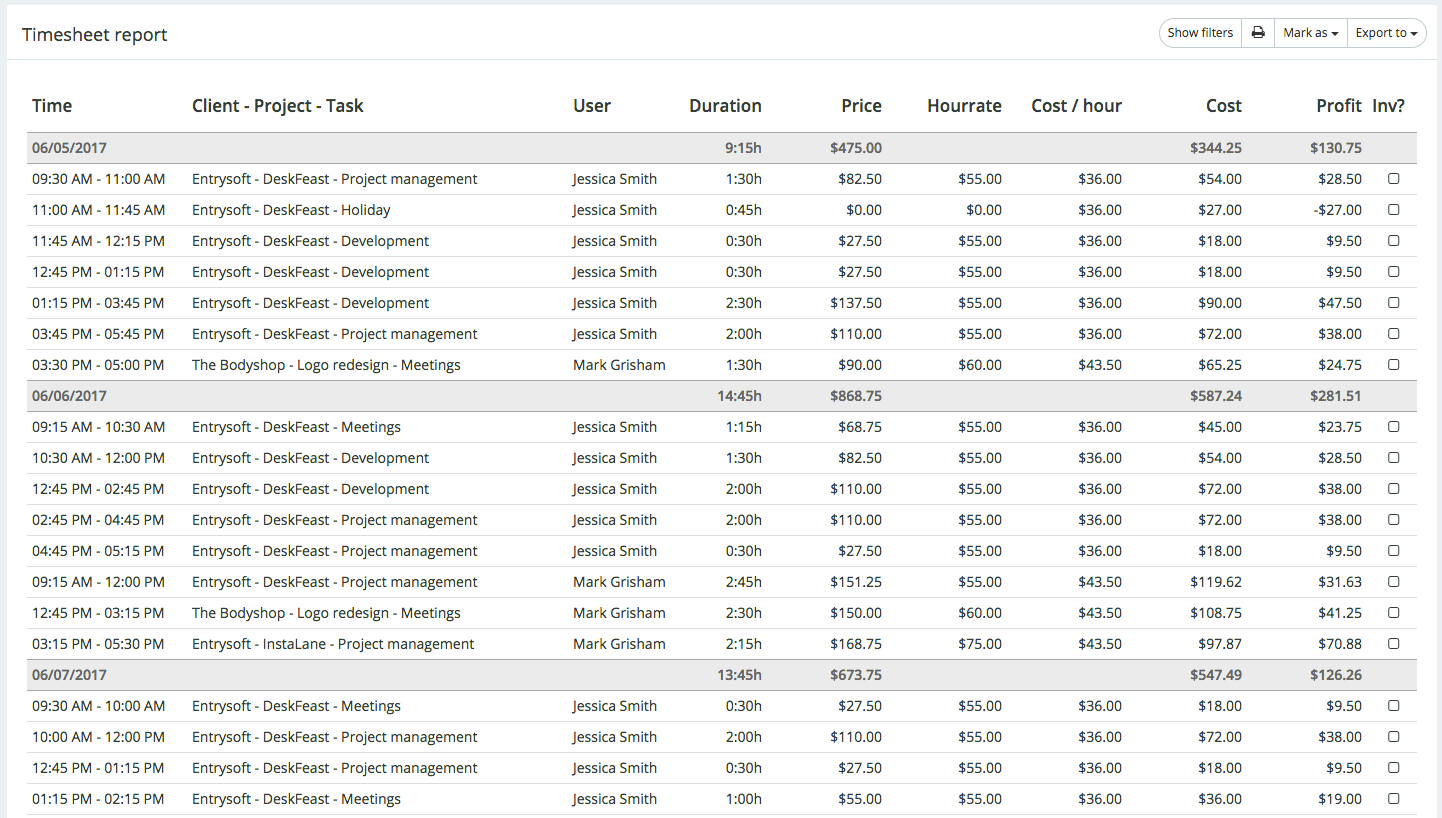
Task: Click the Profit column header
Action: (x=1339, y=106)
